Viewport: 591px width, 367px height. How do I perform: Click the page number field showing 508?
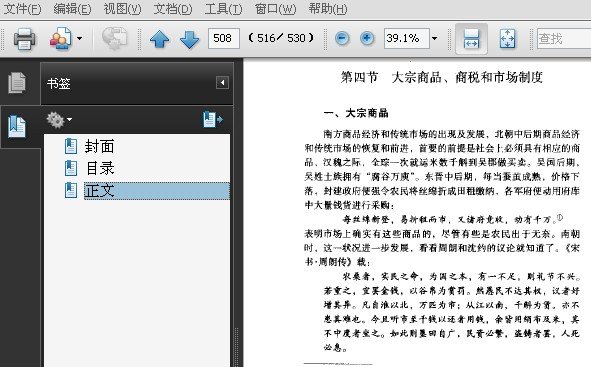224,38
